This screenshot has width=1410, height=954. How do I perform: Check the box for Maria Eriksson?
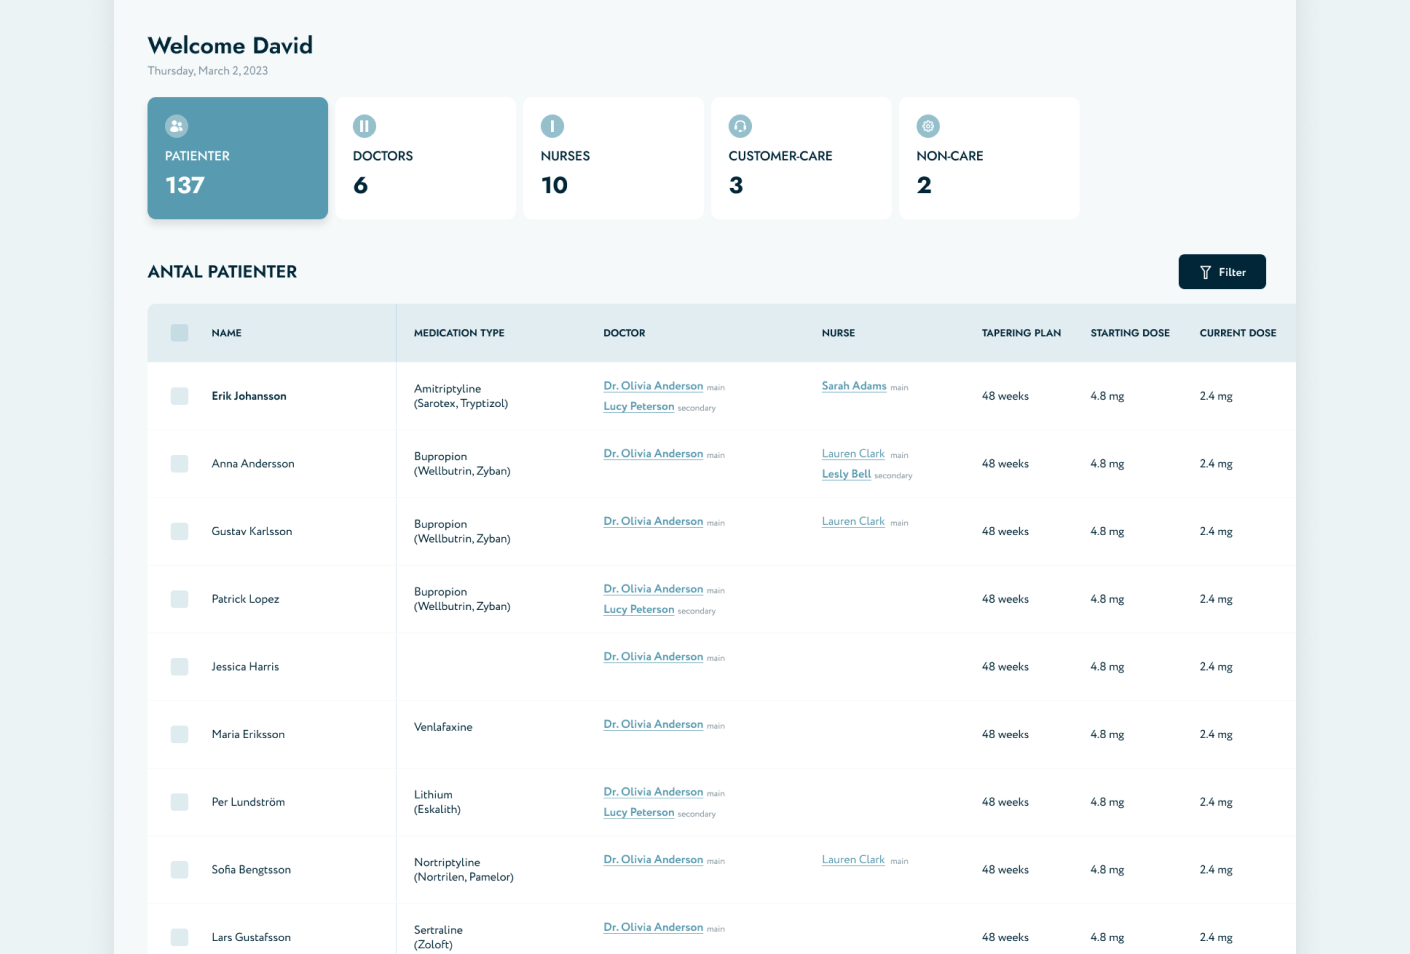[x=180, y=734]
